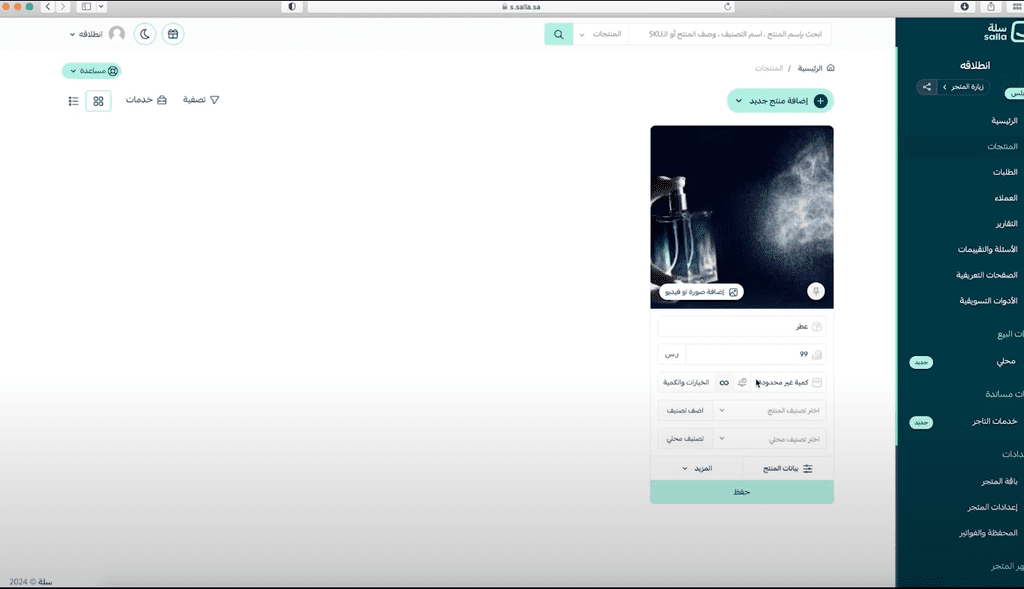
Task: Expand إضافة منتج جديد dropdown arrow
Action: (739, 101)
